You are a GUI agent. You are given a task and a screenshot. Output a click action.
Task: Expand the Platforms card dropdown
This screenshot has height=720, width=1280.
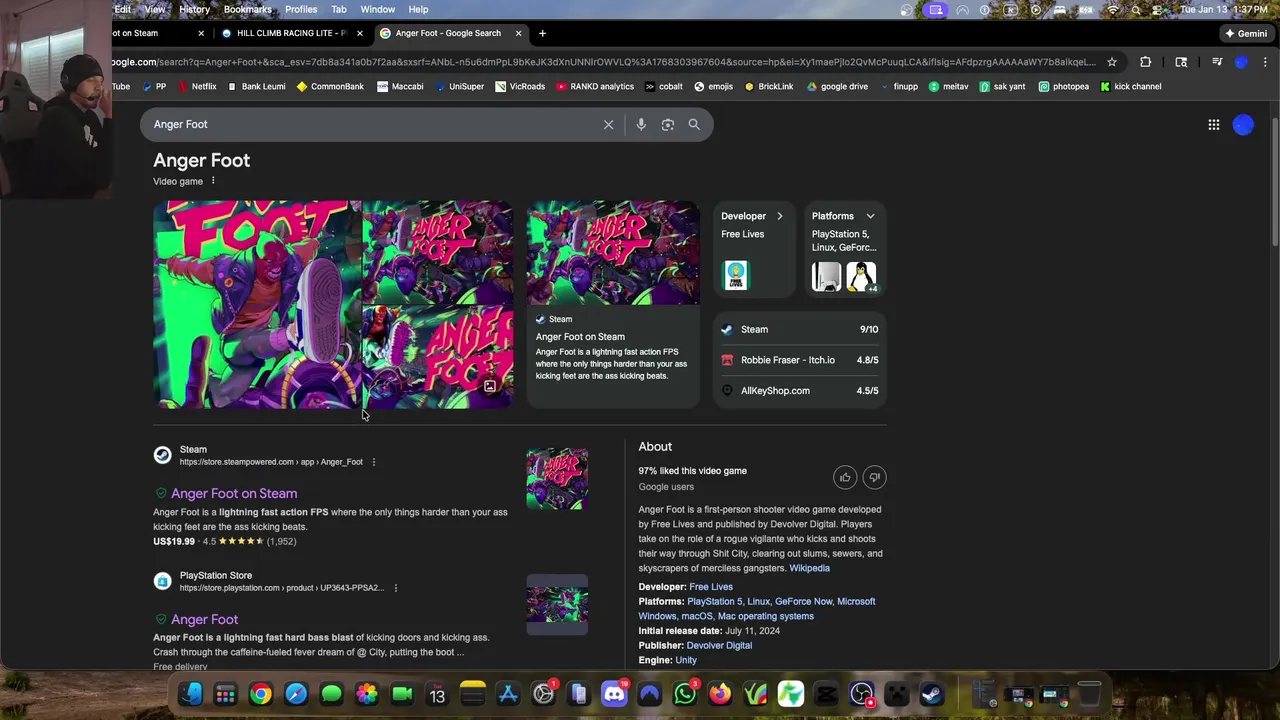pos(870,216)
